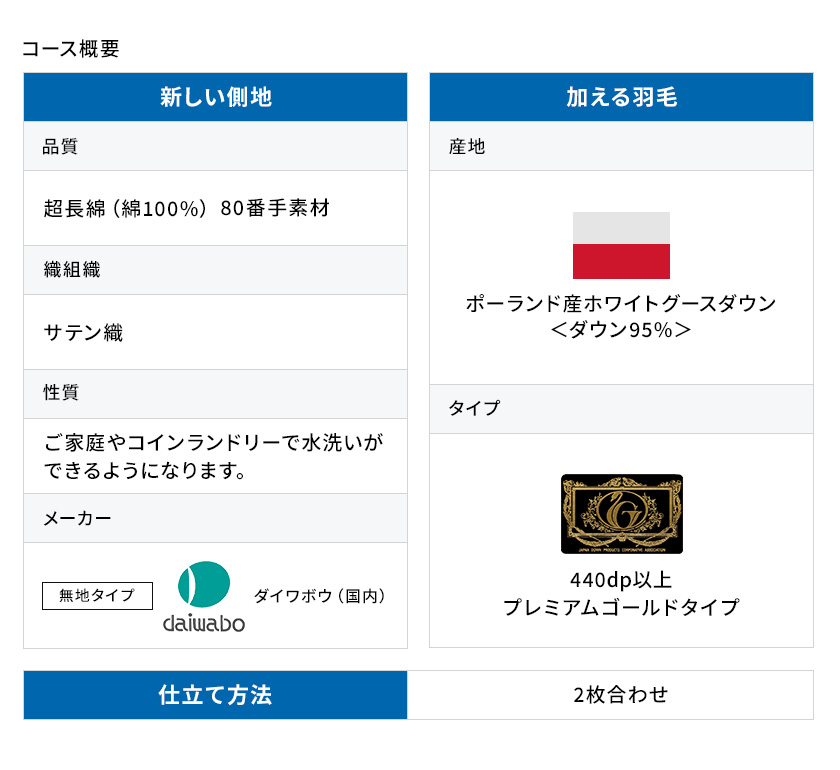This screenshot has width=840, height=770.
Task: Click the 品質 row label
Action: [60, 146]
